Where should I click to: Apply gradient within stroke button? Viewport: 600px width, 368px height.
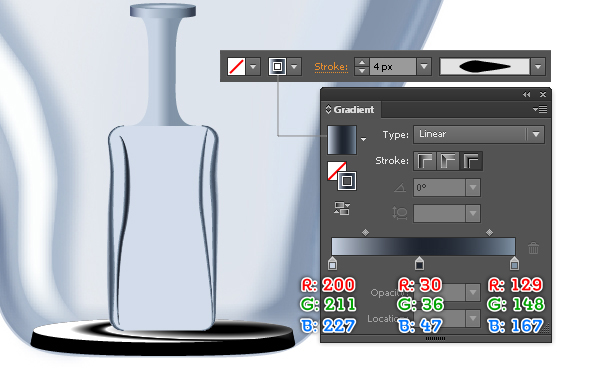pyautogui.click(x=425, y=161)
